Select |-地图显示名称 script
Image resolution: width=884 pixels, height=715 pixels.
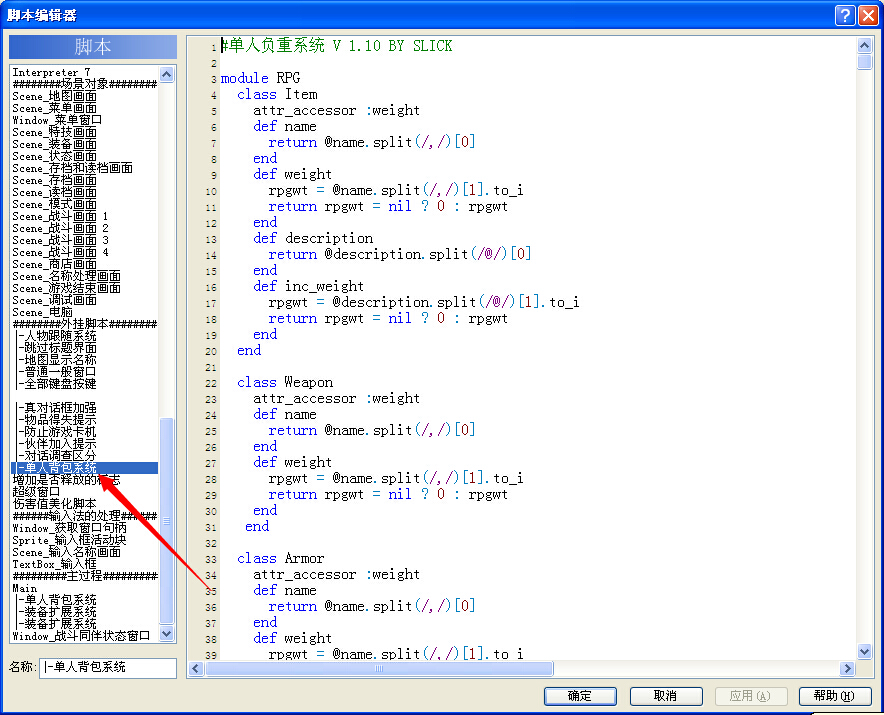click(57, 360)
